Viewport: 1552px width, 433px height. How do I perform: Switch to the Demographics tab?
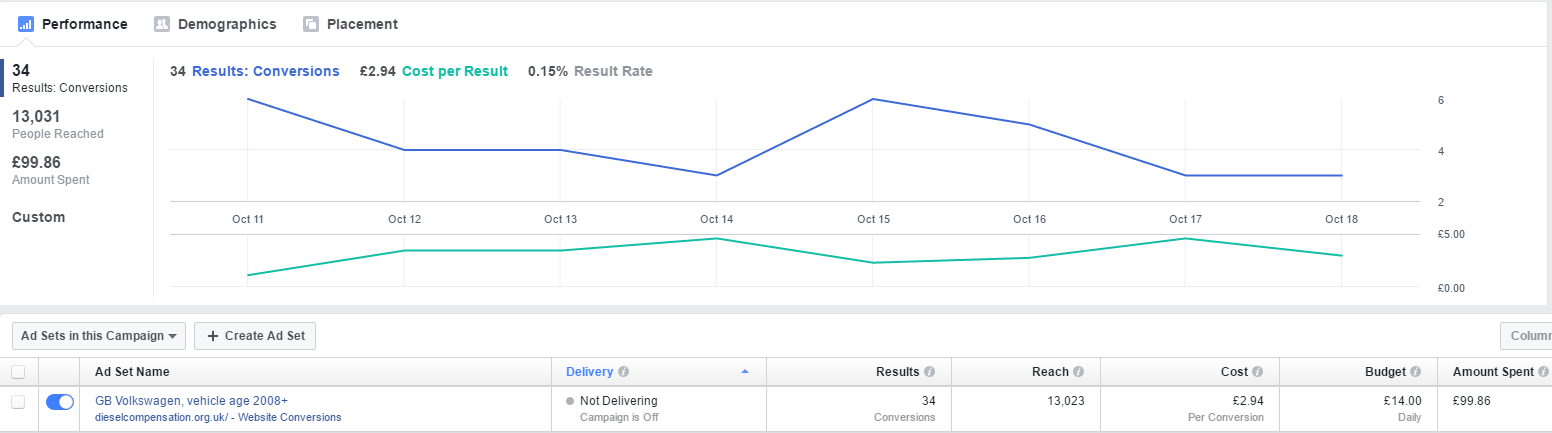215,24
